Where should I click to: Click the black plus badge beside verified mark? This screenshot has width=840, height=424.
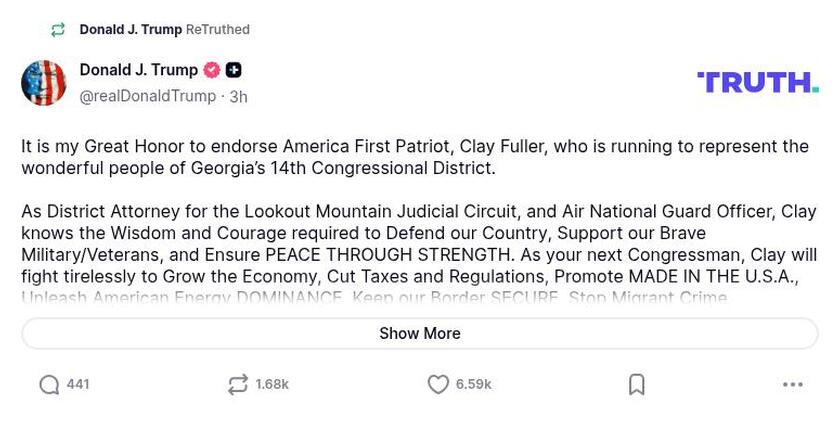coord(233,70)
